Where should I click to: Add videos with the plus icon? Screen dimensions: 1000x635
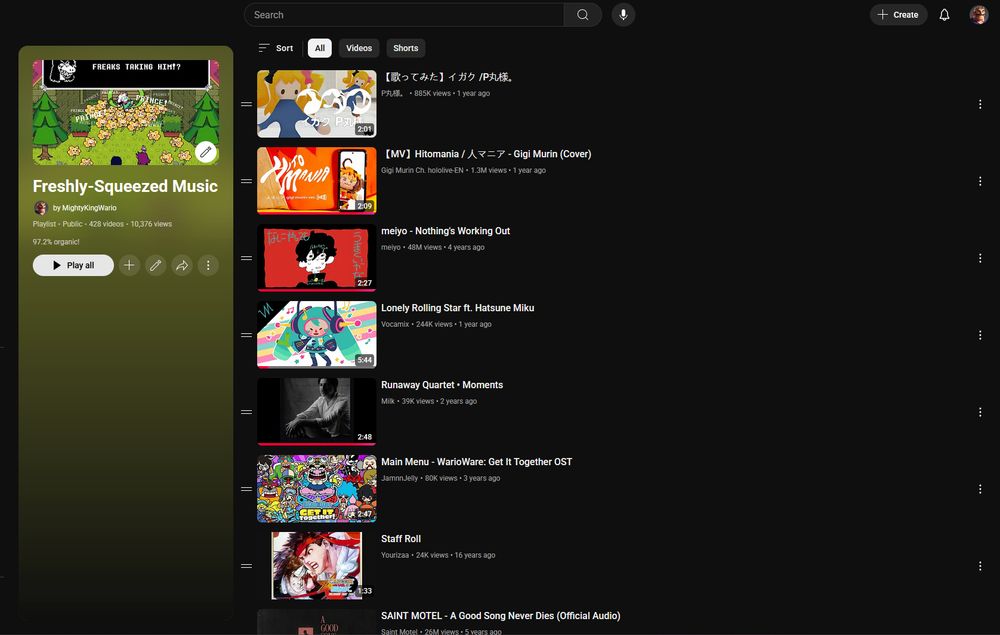129,265
